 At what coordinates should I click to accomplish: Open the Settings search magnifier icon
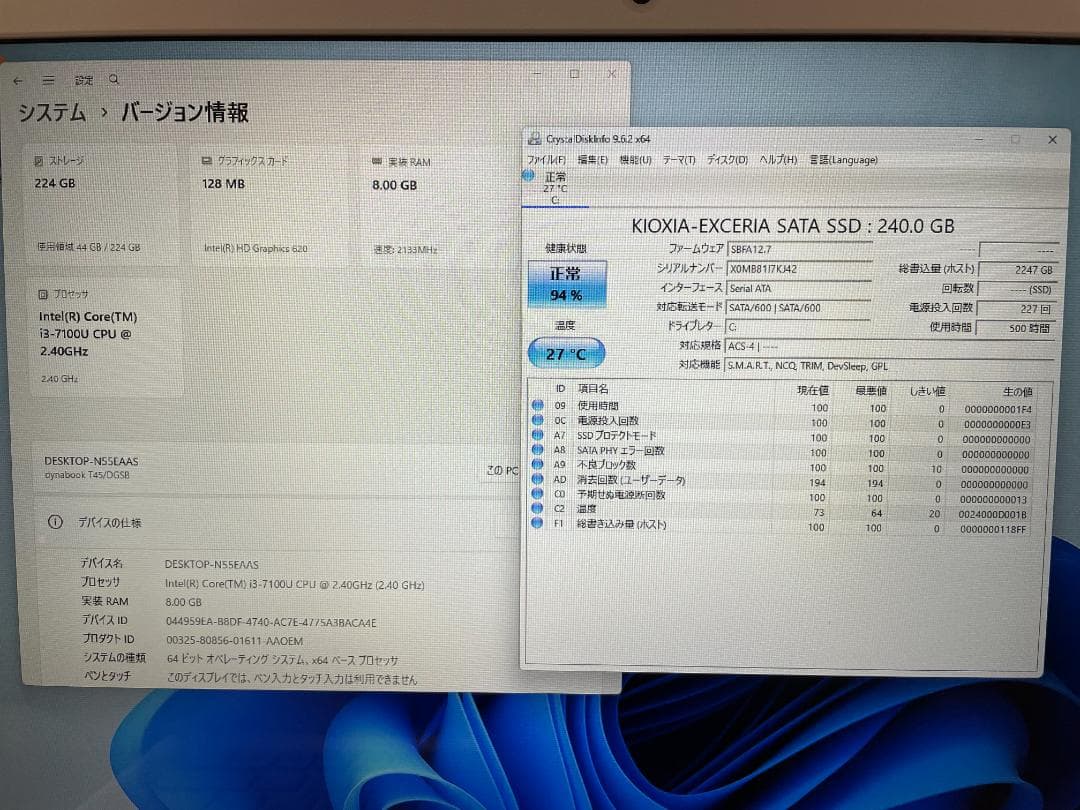(114, 79)
